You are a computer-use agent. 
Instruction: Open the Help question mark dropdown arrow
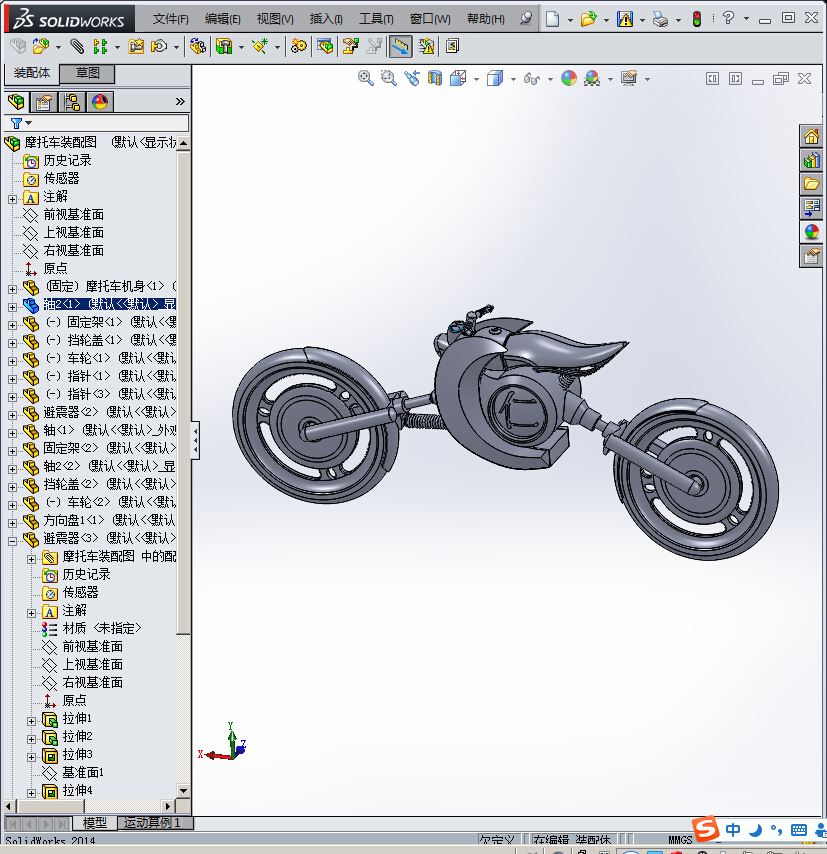[x=746, y=19]
